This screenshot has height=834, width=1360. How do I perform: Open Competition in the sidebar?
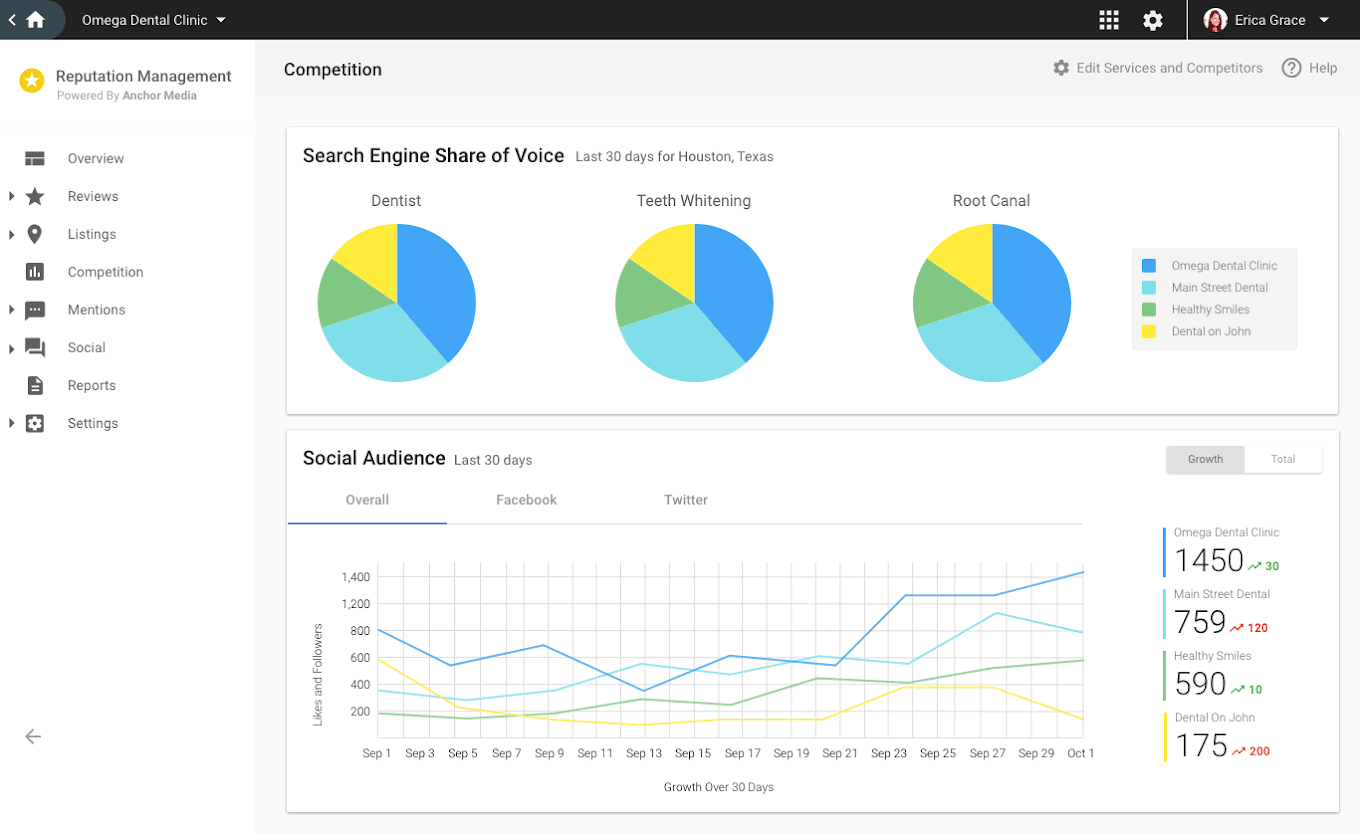click(x=105, y=272)
